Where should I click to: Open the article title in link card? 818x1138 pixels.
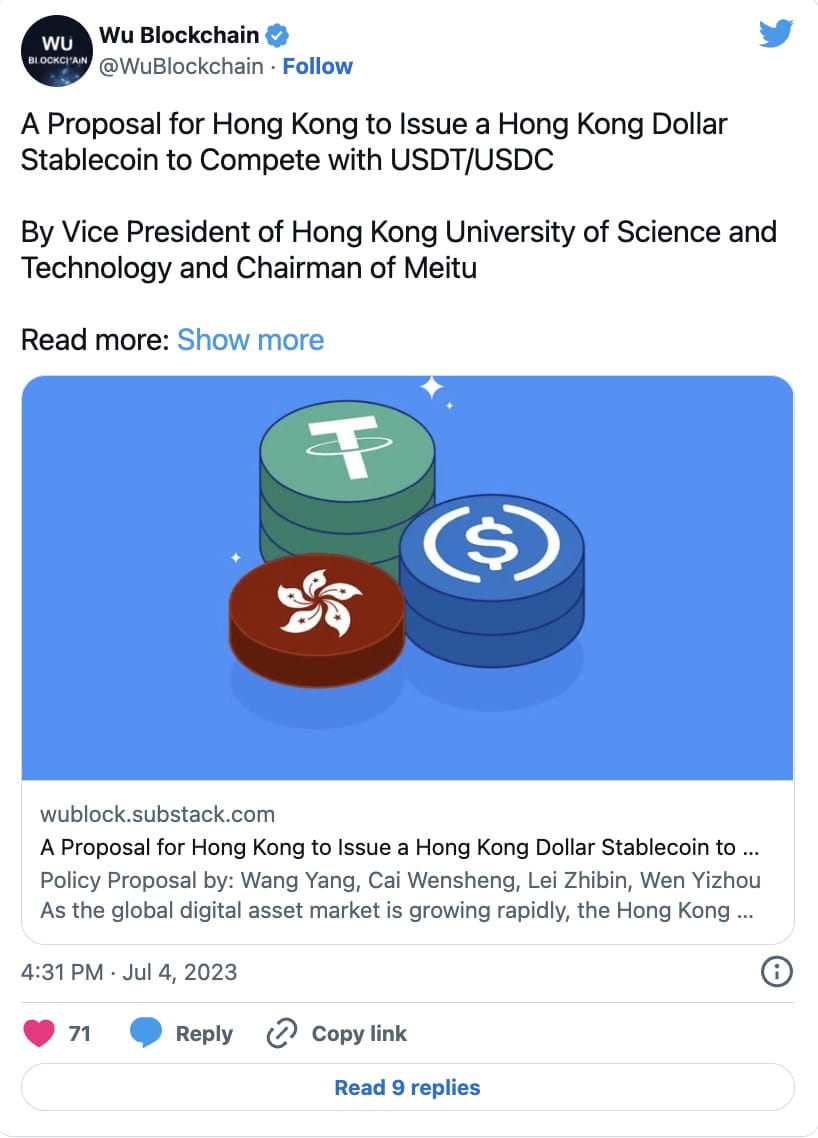(x=400, y=847)
